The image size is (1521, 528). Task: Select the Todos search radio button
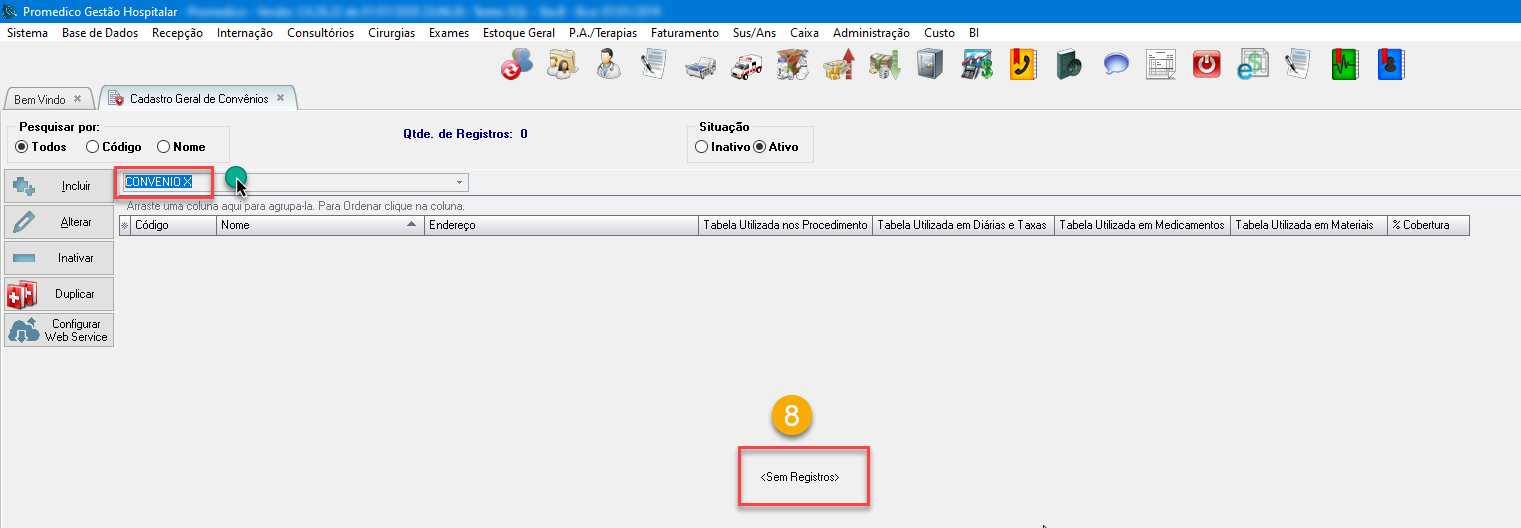pos(22,147)
